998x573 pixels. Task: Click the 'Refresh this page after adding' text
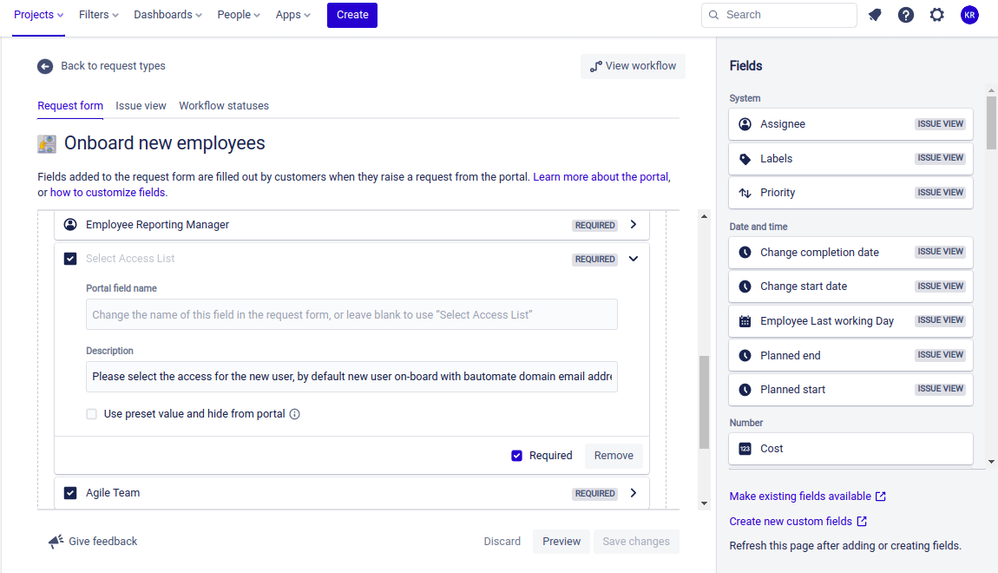845,546
